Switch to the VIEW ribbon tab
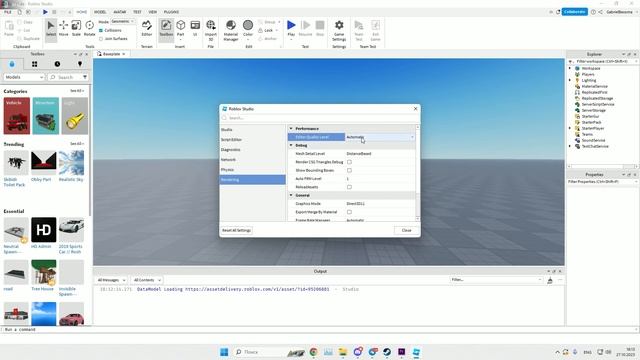Screen dimensions: 640x360 pos(153,12)
